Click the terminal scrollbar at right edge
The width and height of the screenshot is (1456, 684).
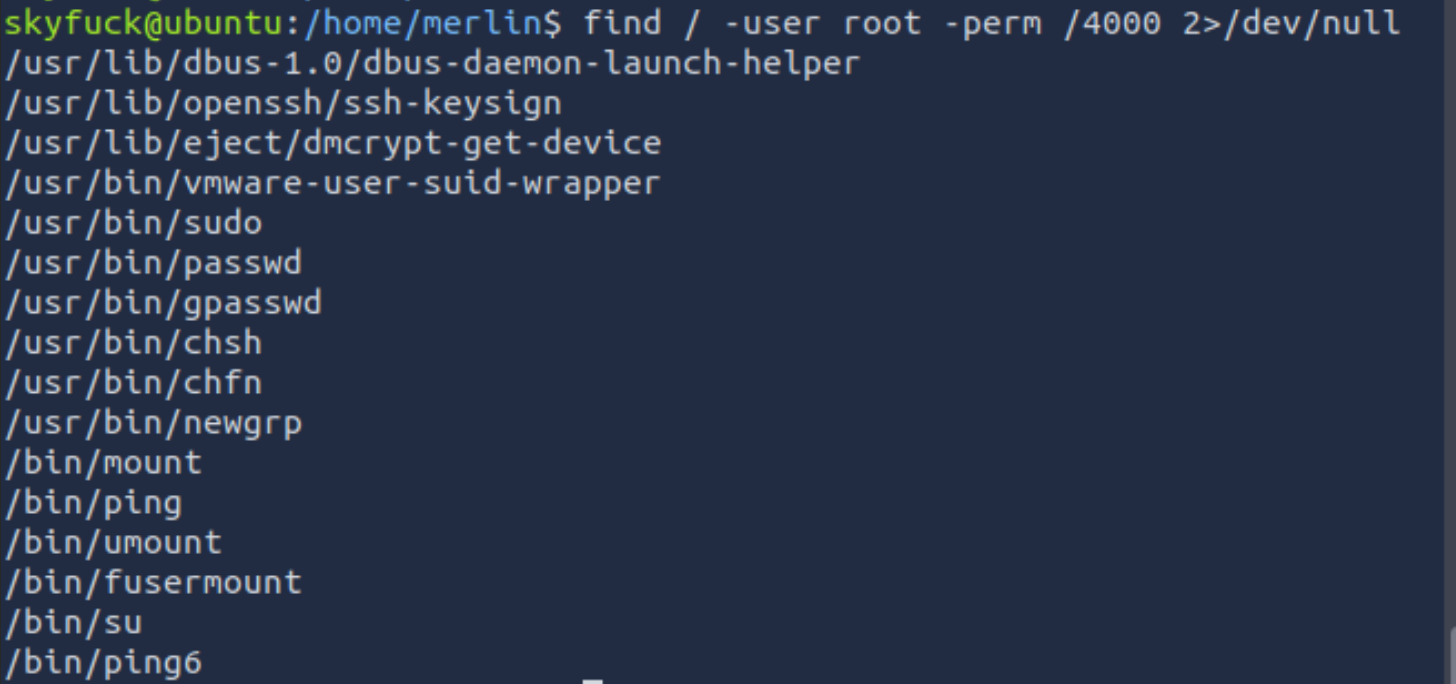click(x=1450, y=655)
